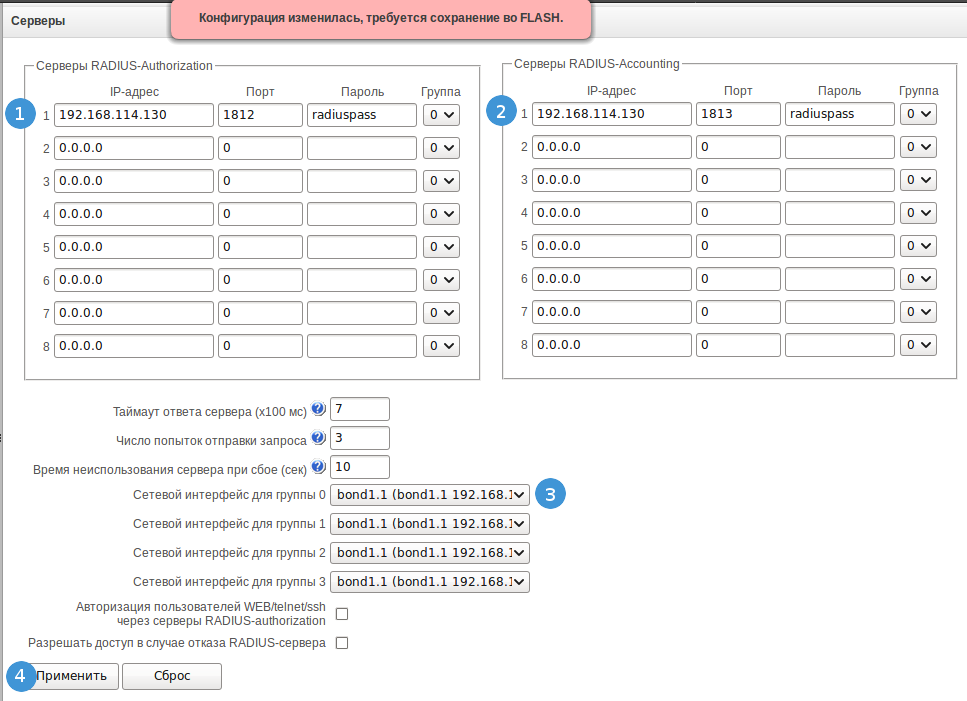This screenshot has height=701, width=967.
Task: Open group dropdown for Authorization server row 6
Action: pyautogui.click(x=441, y=280)
